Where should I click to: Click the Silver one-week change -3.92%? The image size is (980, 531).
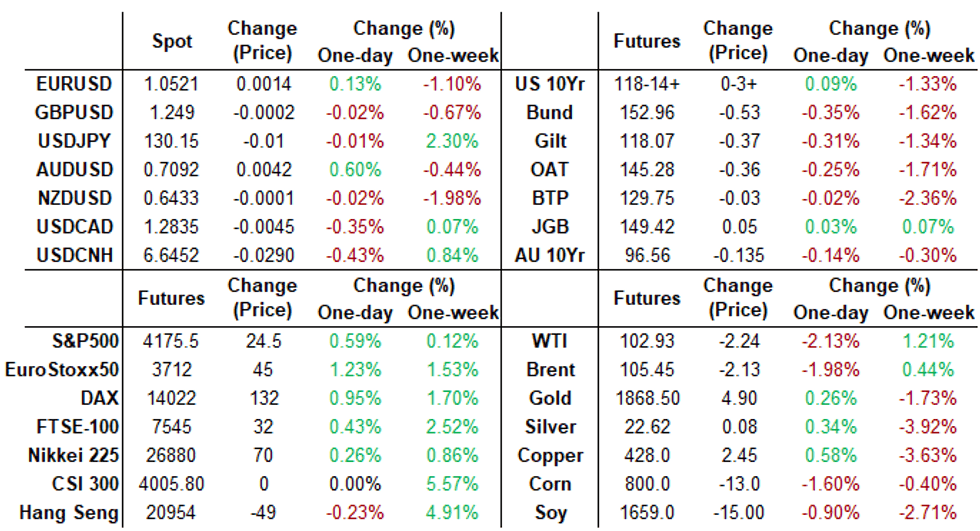pyautogui.click(x=929, y=427)
